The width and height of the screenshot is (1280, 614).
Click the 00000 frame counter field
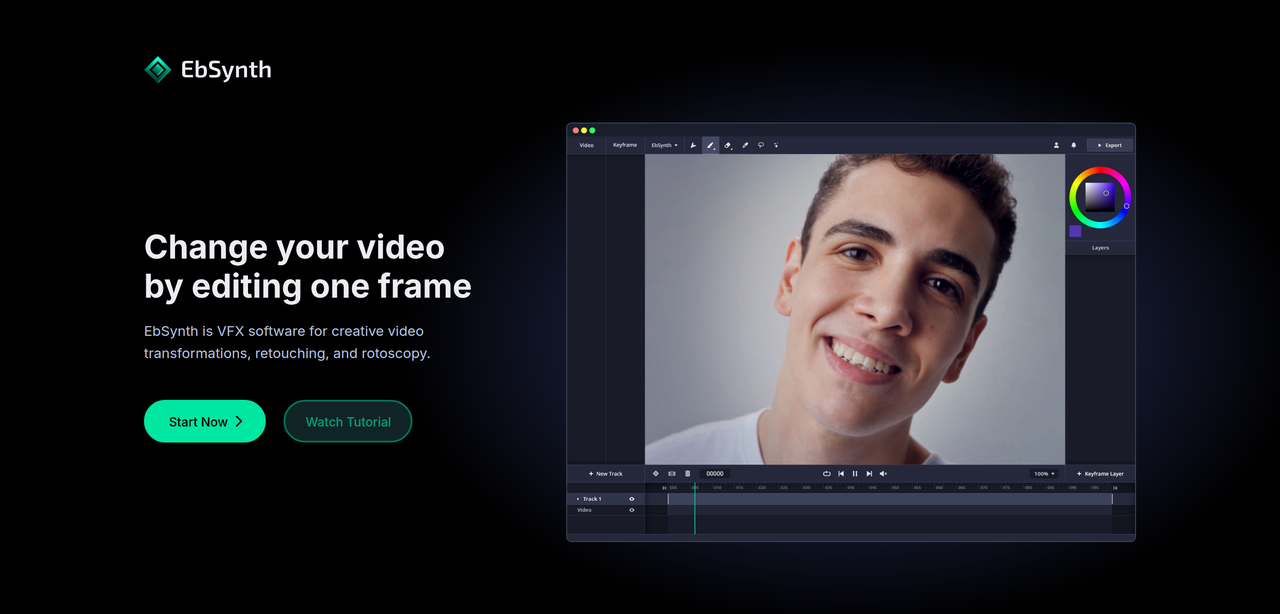pos(715,473)
